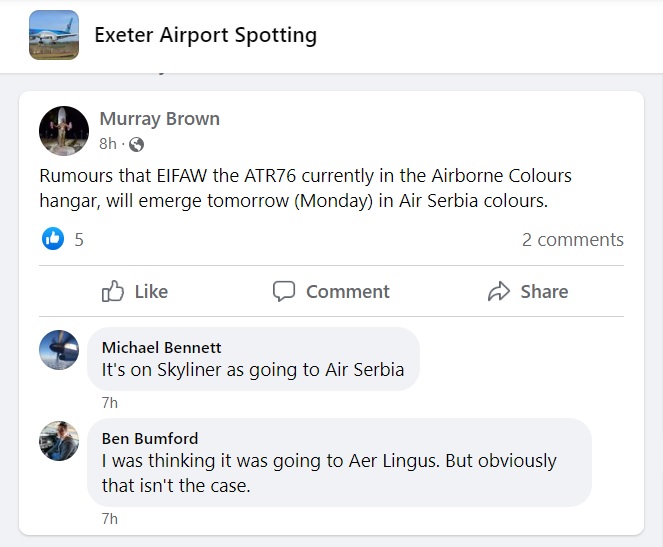Viewport: 663px width, 547px height.
Task: Expand the 2 comments link
Action: pyautogui.click(x=572, y=240)
